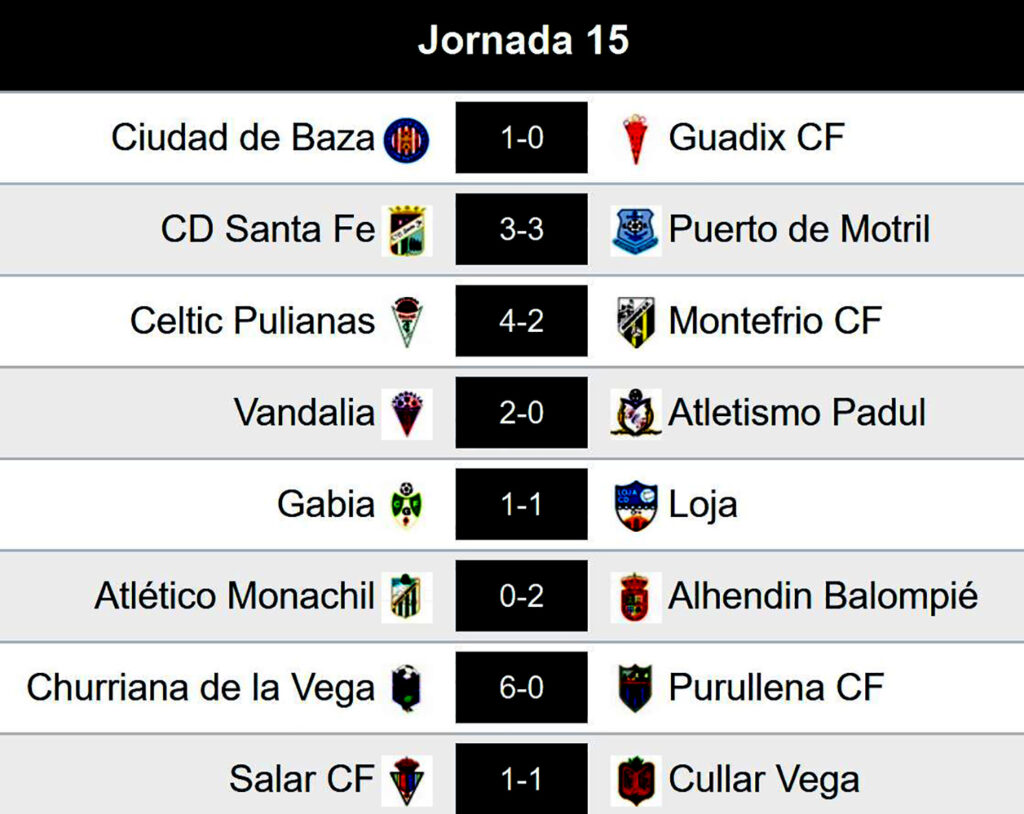Open the Jornada 15 header
The height and width of the screenshot is (814, 1024).
(x=522, y=41)
